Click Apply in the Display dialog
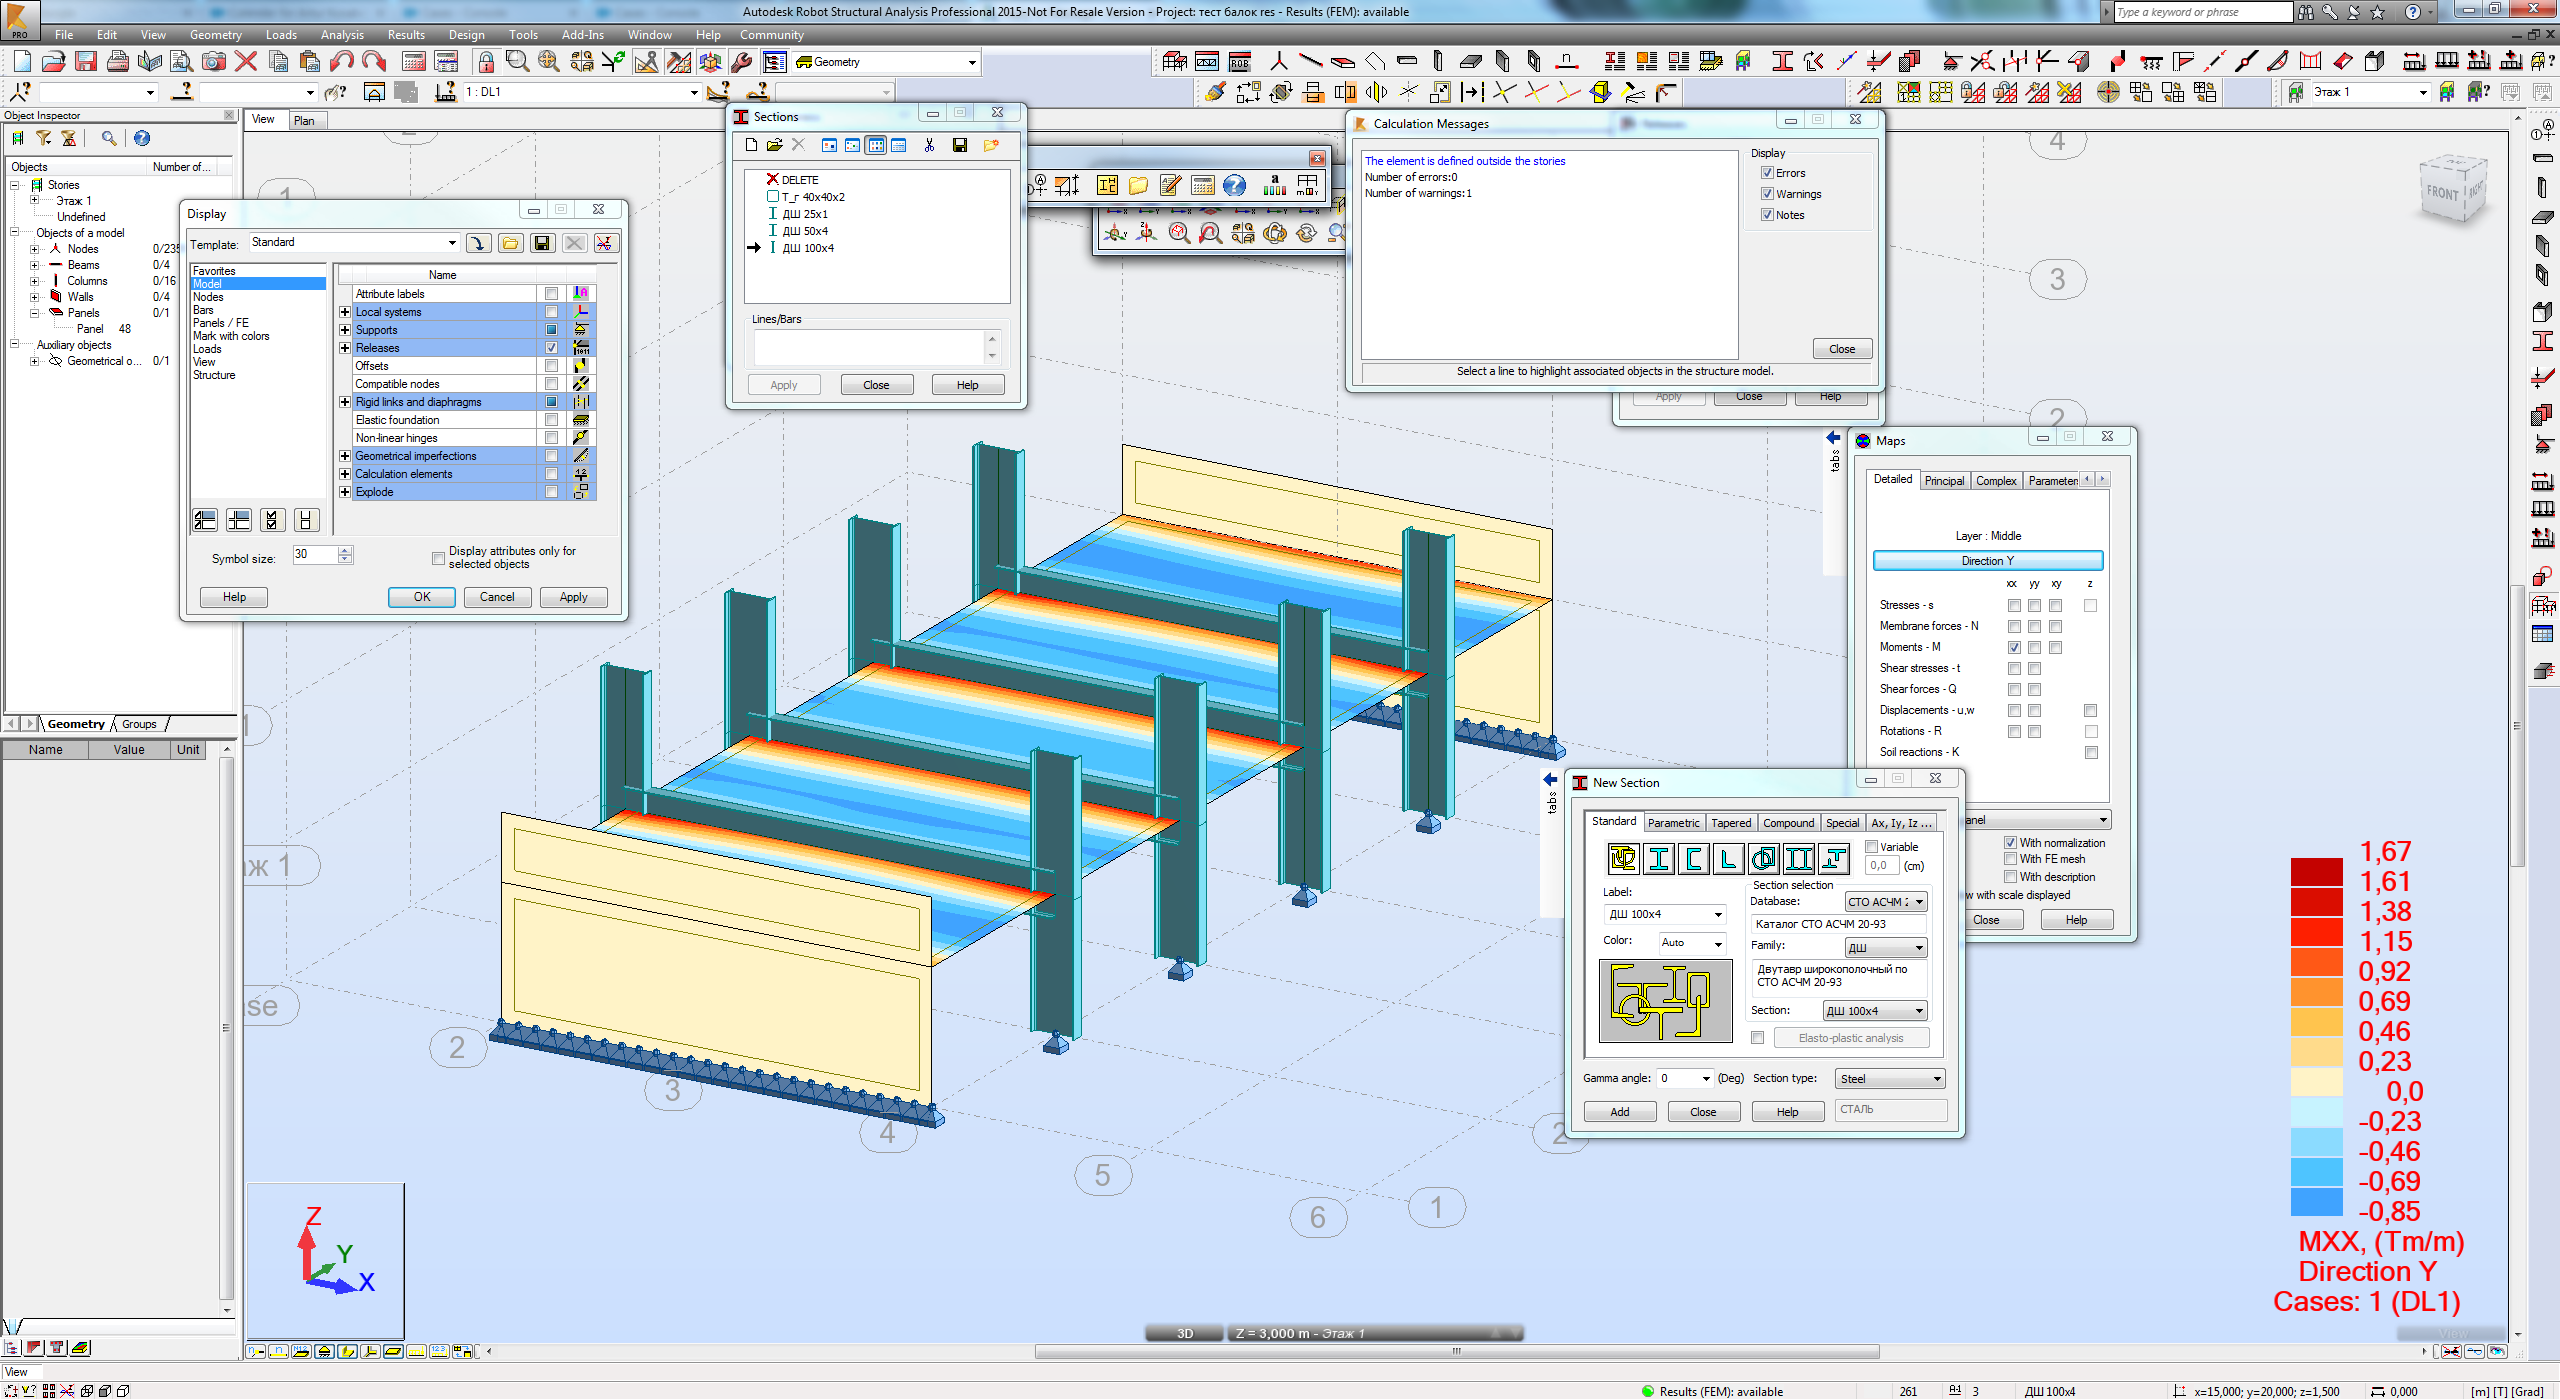Screen dimensions: 2560x1400 click(573, 597)
